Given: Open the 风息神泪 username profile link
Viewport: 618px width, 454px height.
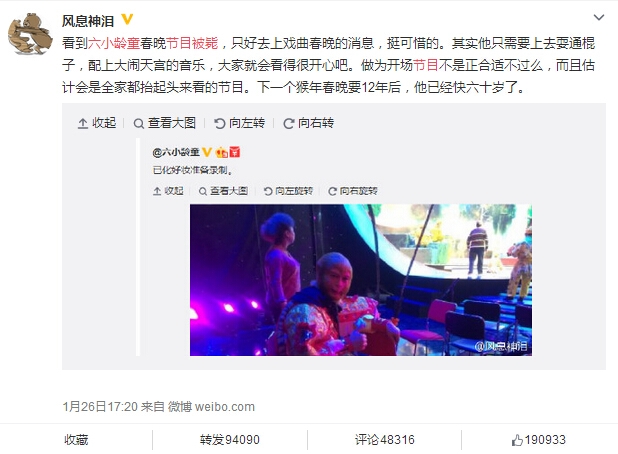Looking at the screenshot, I should click(88, 20).
